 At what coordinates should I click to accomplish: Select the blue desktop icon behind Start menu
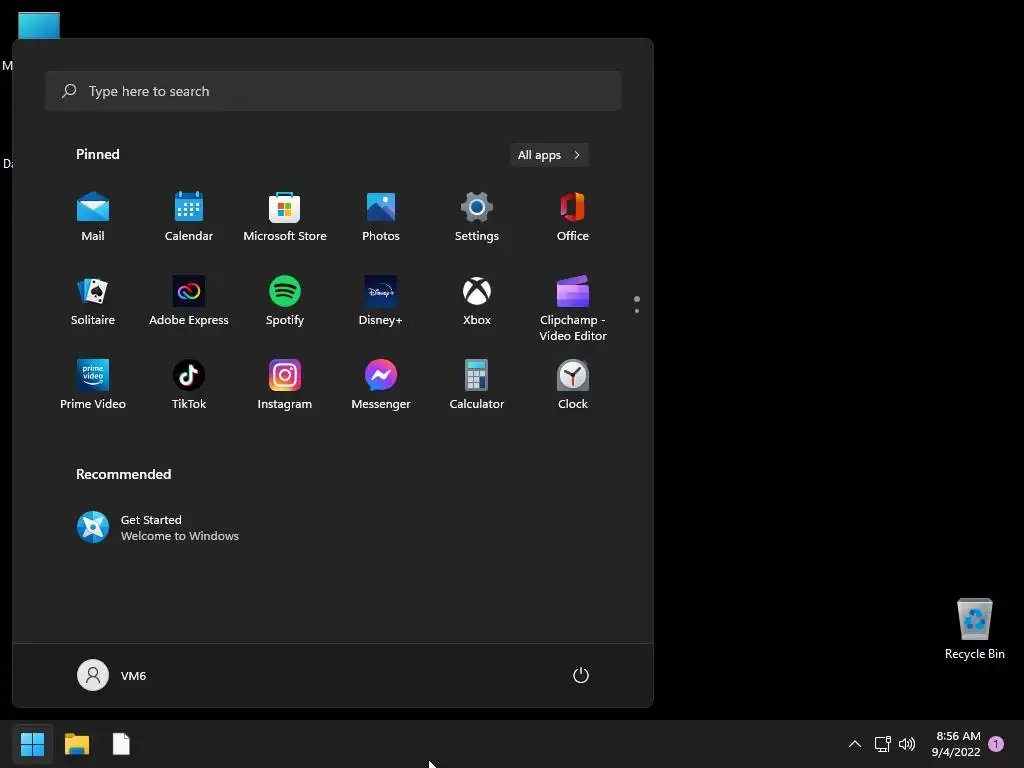click(x=39, y=25)
